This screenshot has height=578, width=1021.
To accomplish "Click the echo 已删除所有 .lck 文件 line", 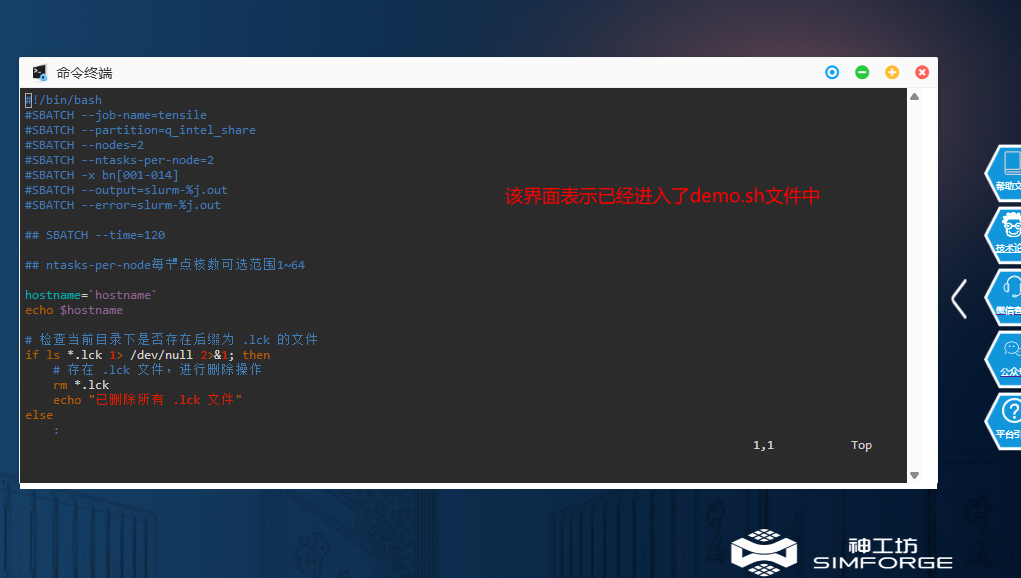I will [x=147, y=400].
